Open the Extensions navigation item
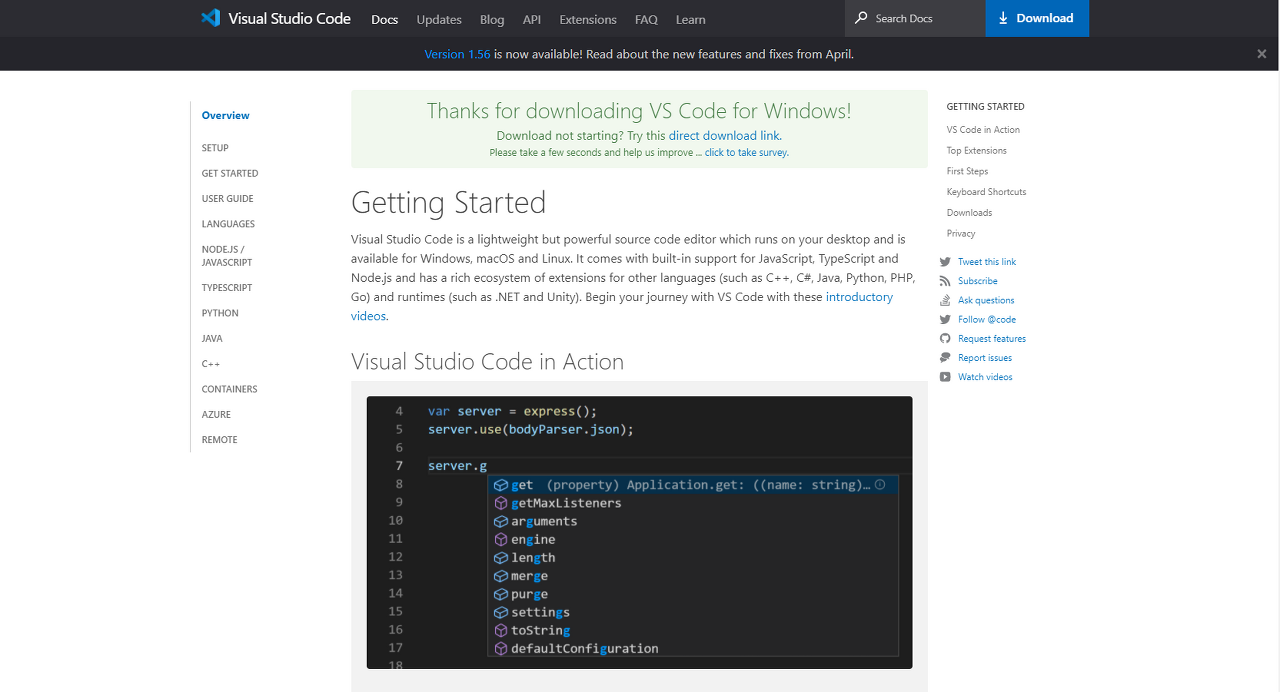1280x692 pixels. [x=588, y=19]
